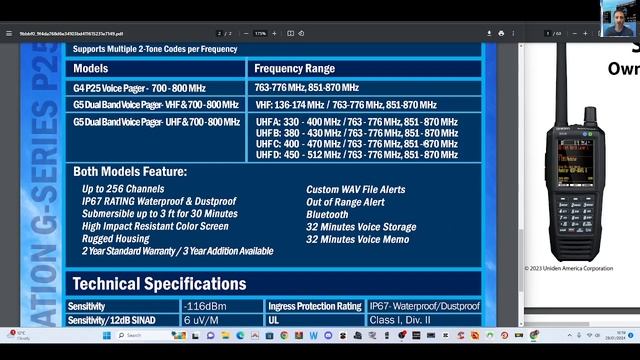640x360 pixels.
Task: Click the fit to page icon
Action: 290,33
